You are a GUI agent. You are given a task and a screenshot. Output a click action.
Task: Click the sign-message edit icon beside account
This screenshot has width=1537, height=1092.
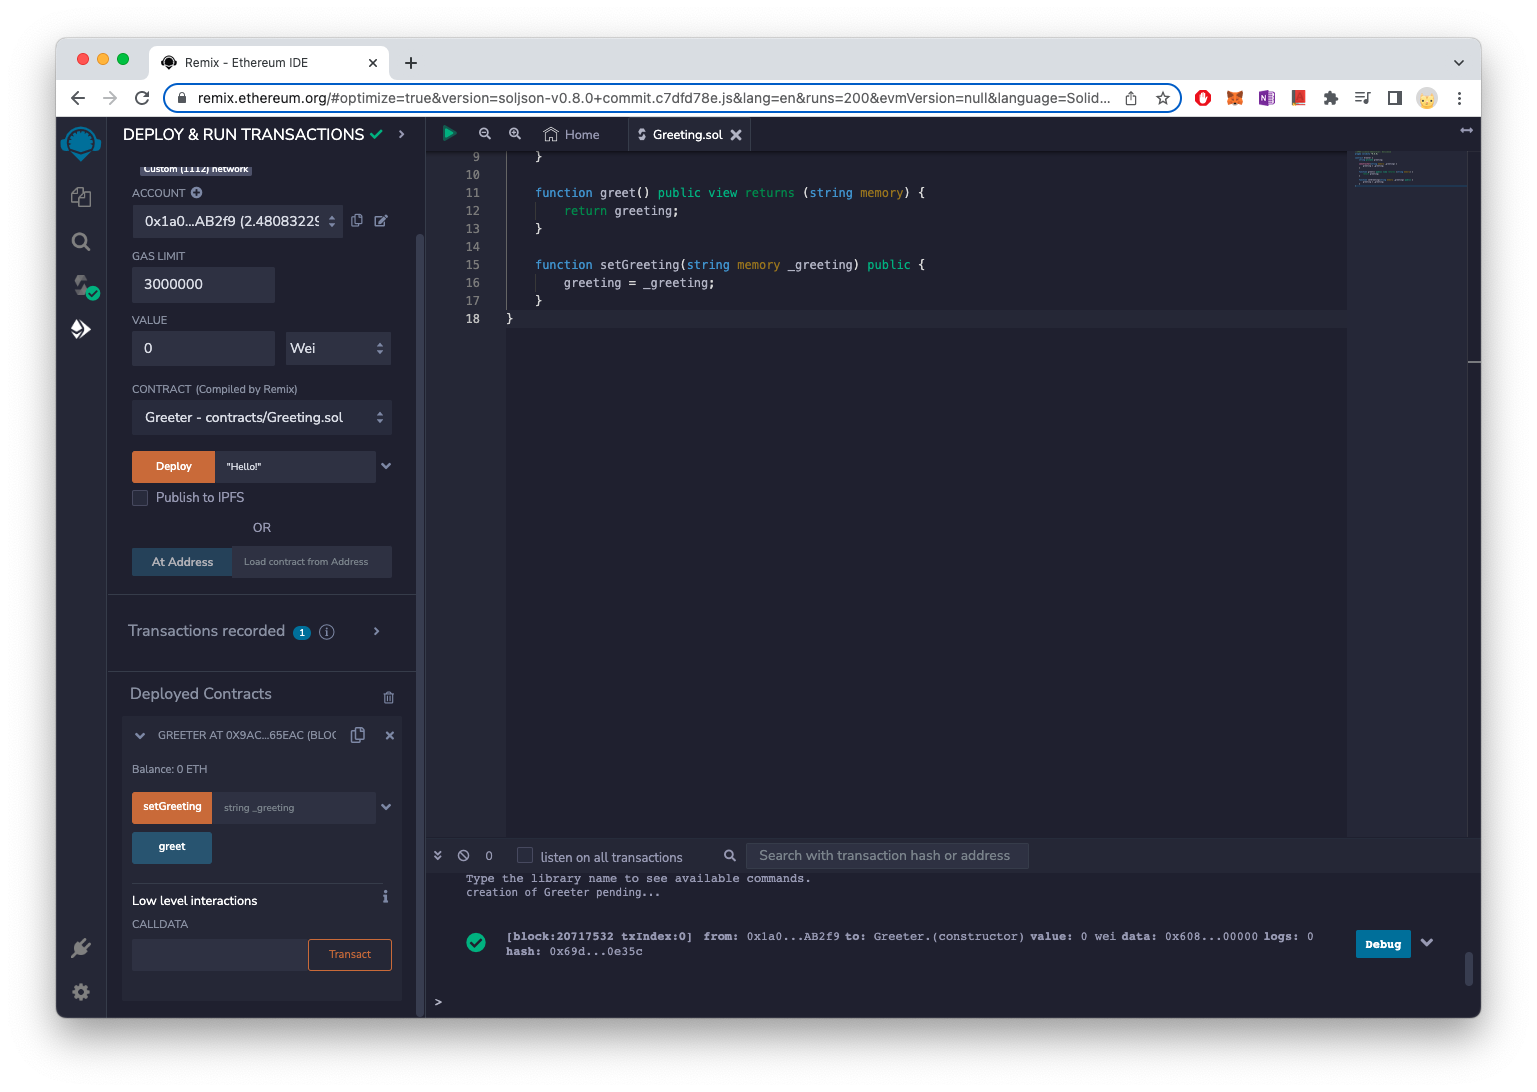coord(381,221)
